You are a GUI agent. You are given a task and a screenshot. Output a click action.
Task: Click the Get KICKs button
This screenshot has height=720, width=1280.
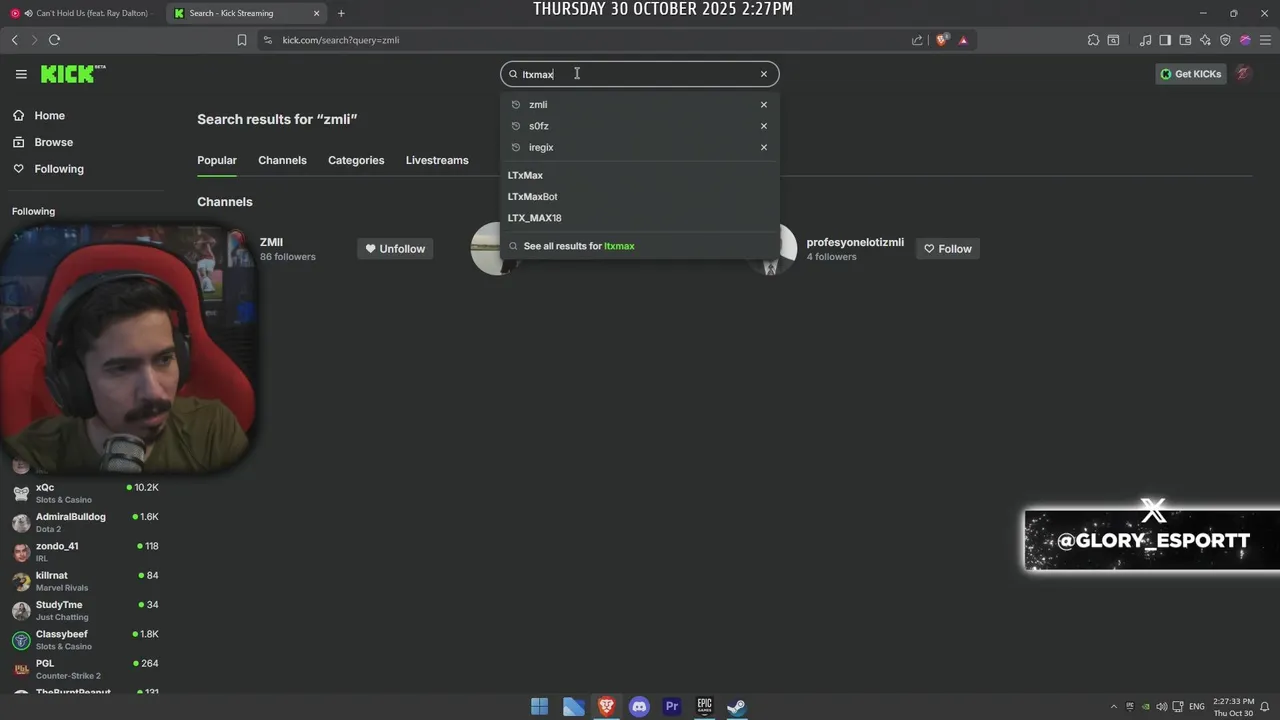(x=1190, y=74)
